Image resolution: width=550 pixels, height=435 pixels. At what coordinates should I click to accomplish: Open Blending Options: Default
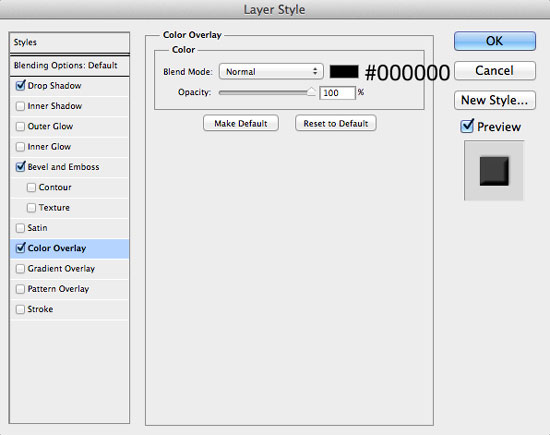(x=69, y=65)
